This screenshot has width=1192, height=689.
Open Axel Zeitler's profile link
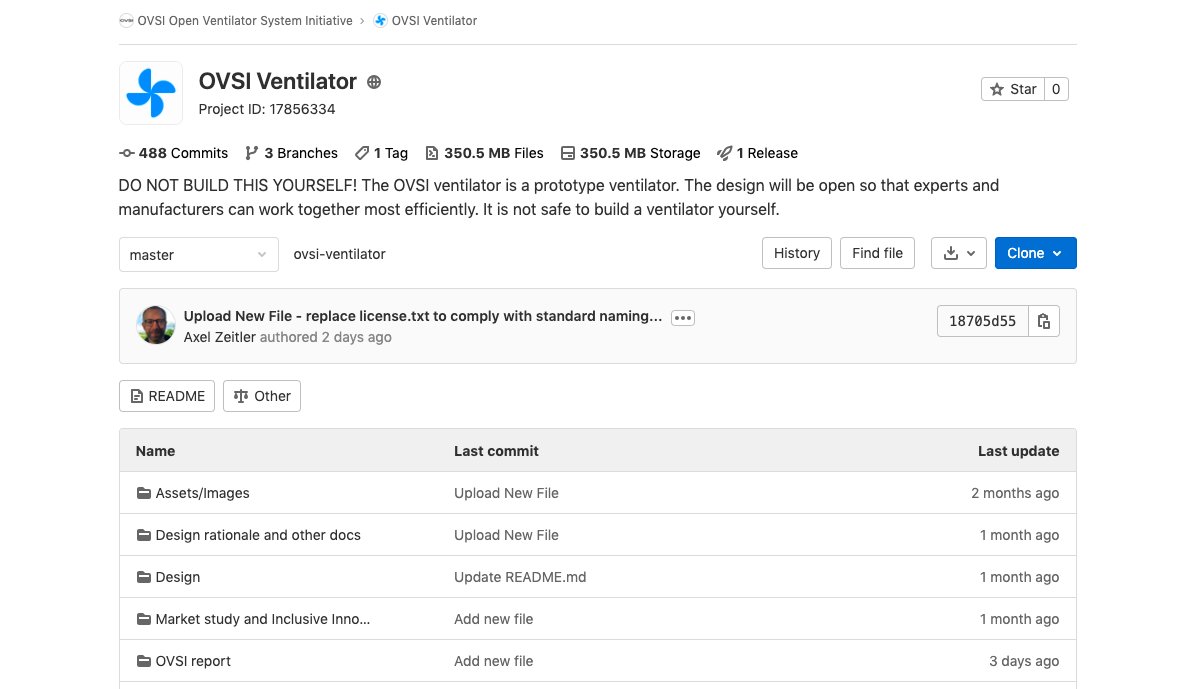tap(220, 337)
